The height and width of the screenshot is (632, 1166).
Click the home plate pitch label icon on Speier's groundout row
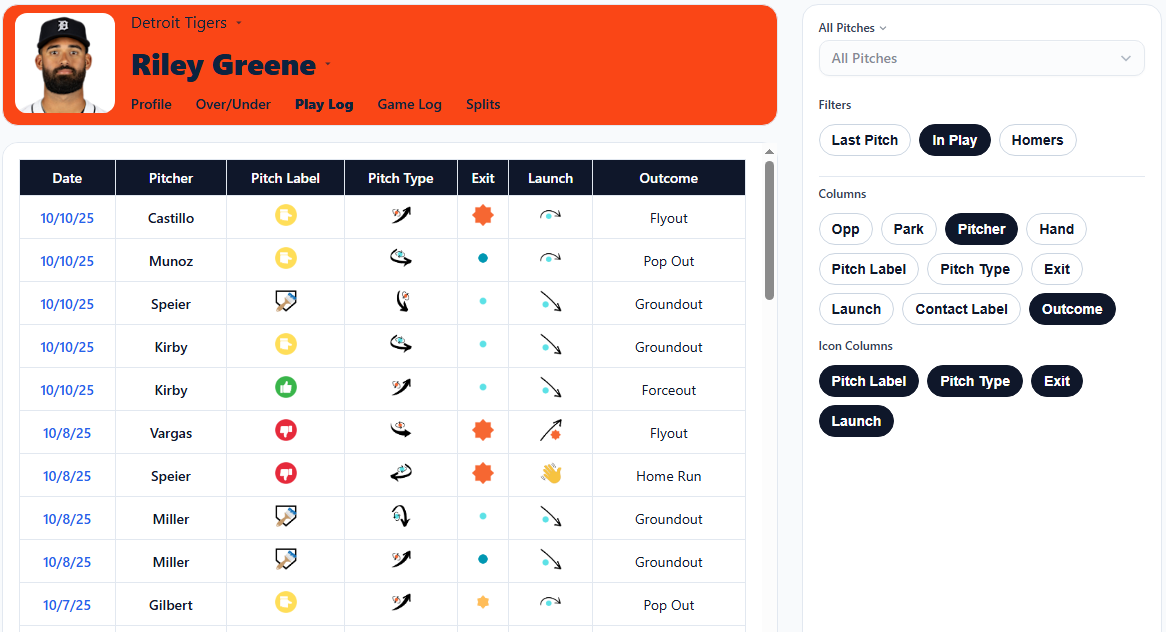(286, 300)
